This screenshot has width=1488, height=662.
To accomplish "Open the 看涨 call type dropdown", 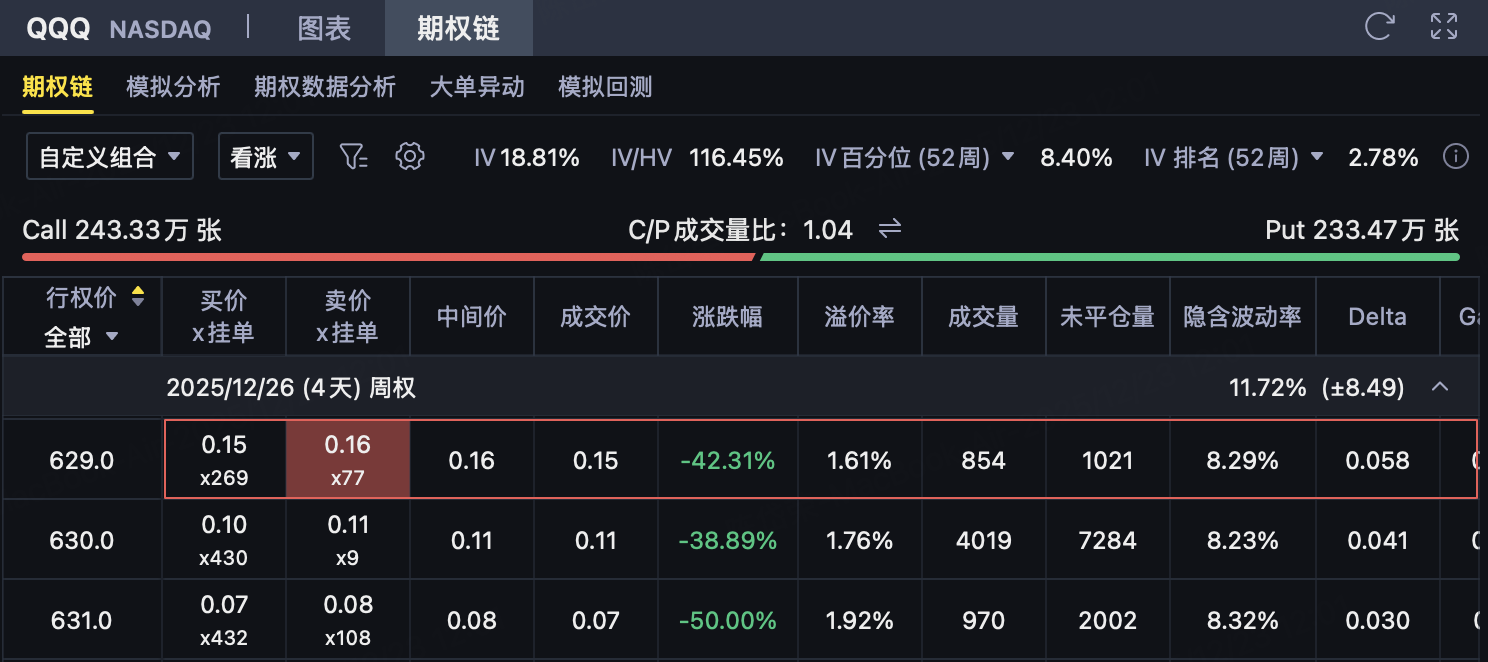I will point(265,157).
